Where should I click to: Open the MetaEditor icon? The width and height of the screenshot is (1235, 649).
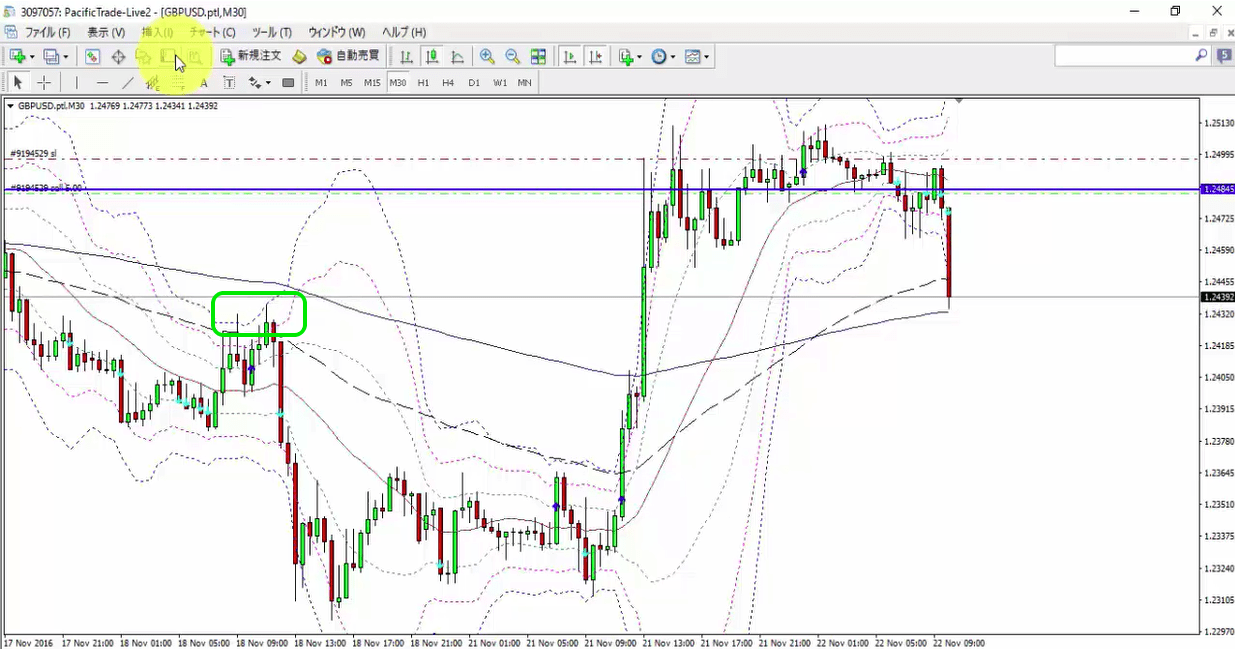point(299,57)
